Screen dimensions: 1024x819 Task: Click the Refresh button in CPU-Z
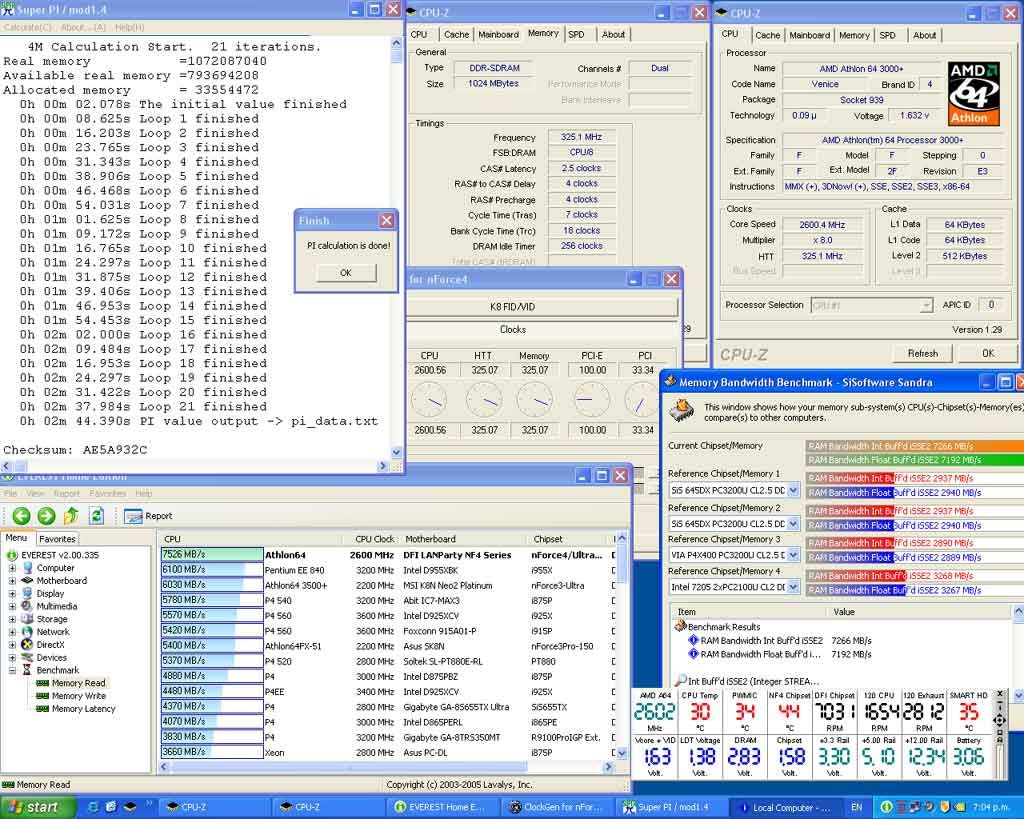922,353
